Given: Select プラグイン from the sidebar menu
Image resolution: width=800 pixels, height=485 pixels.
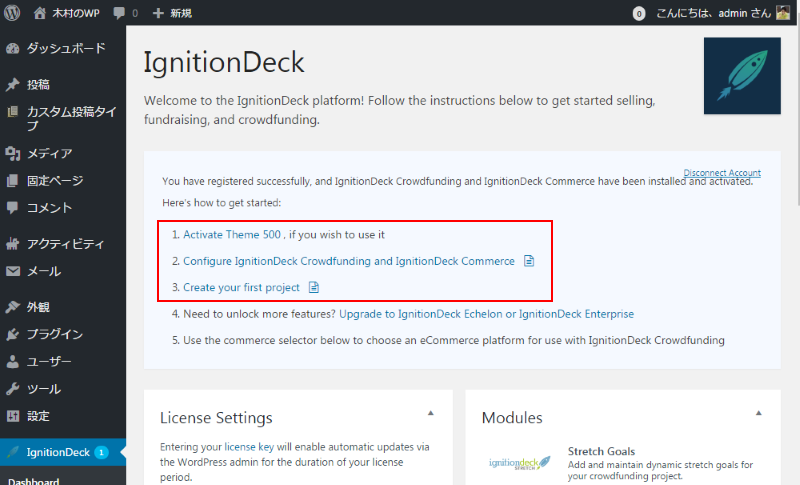Looking at the screenshot, I should pyautogui.click(x=54, y=334).
